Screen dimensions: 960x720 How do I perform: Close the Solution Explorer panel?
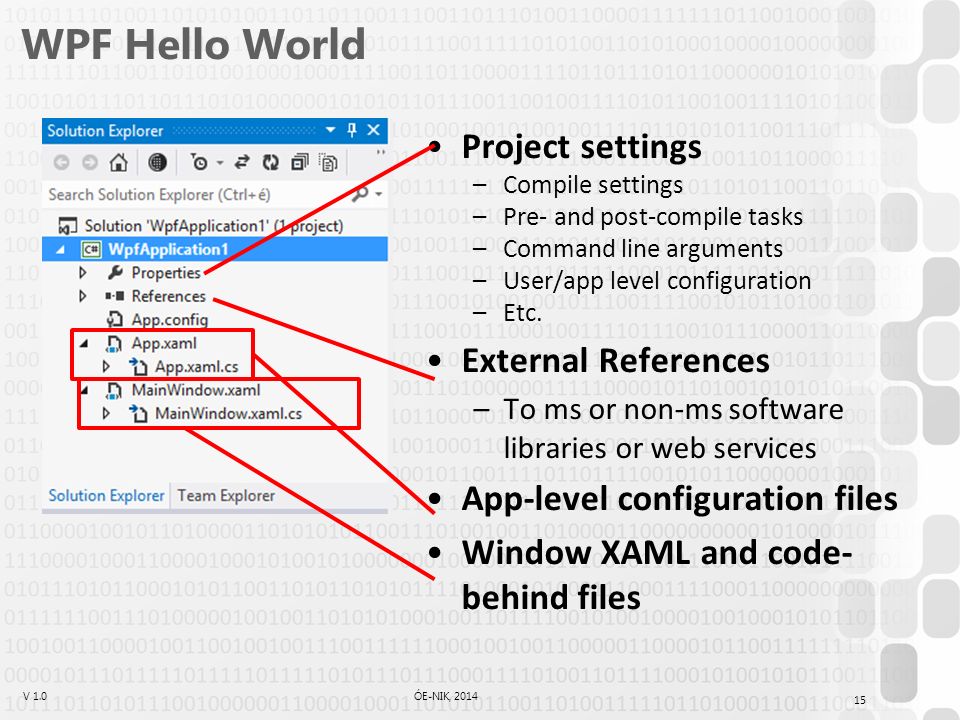click(373, 130)
